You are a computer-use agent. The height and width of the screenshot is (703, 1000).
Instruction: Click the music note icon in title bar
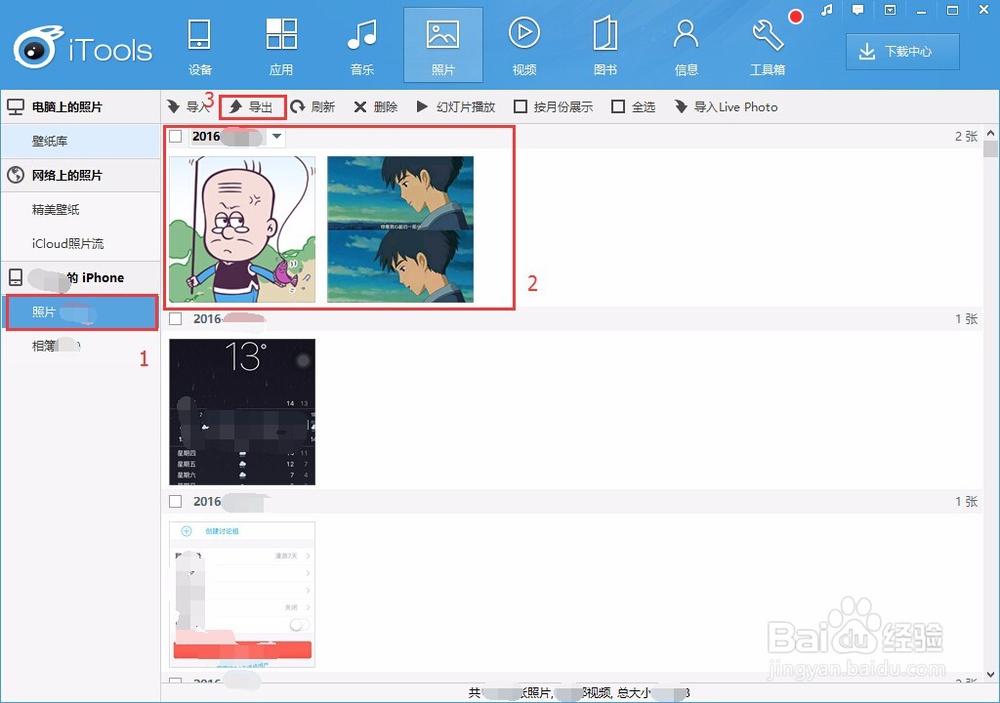pos(827,10)
